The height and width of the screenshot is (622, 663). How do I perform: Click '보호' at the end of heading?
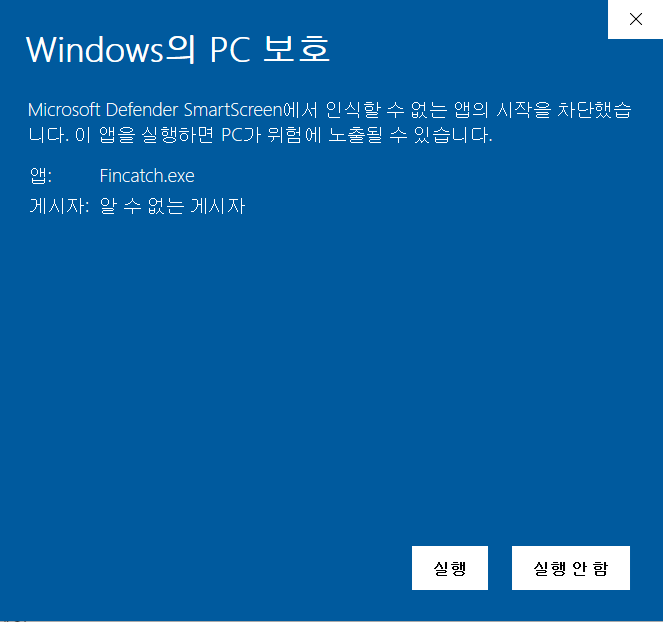(296, 49)
